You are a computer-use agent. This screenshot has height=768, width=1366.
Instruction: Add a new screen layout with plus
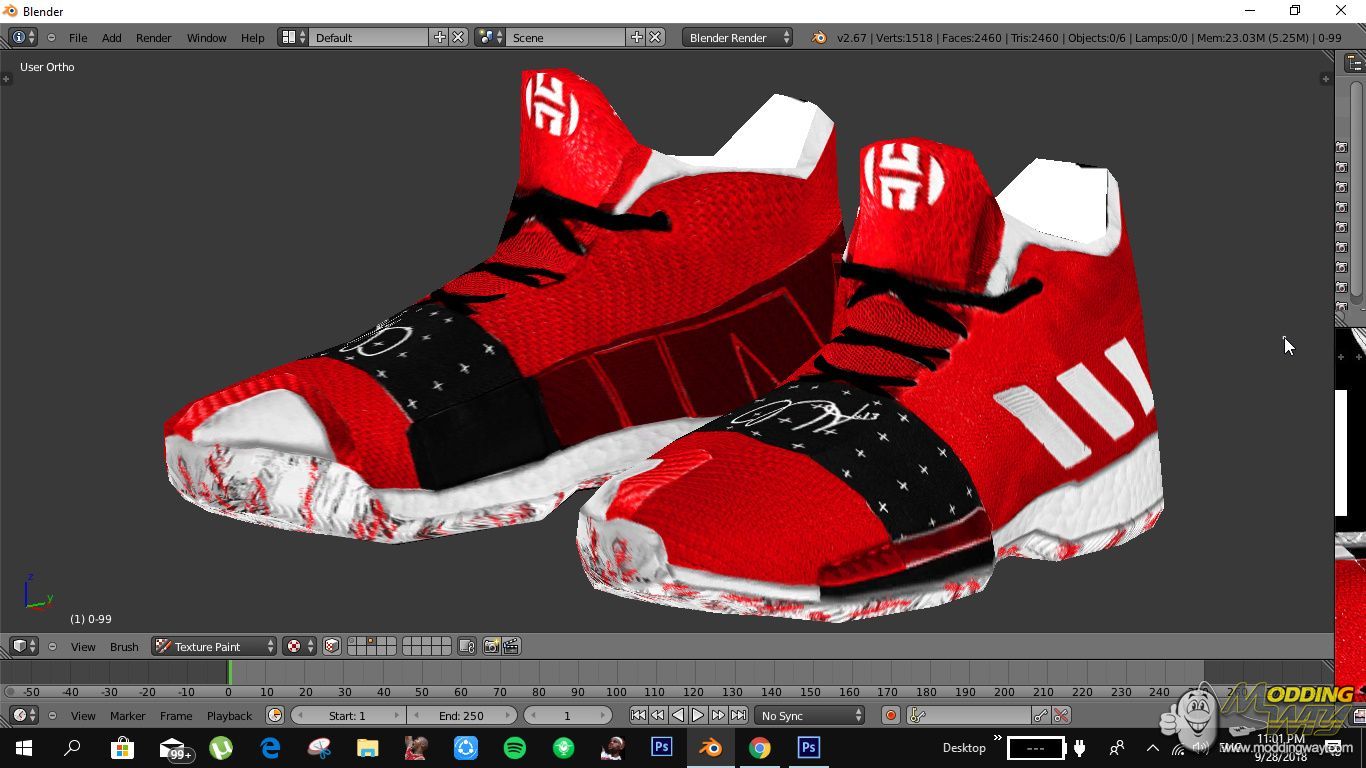[439, 37]
